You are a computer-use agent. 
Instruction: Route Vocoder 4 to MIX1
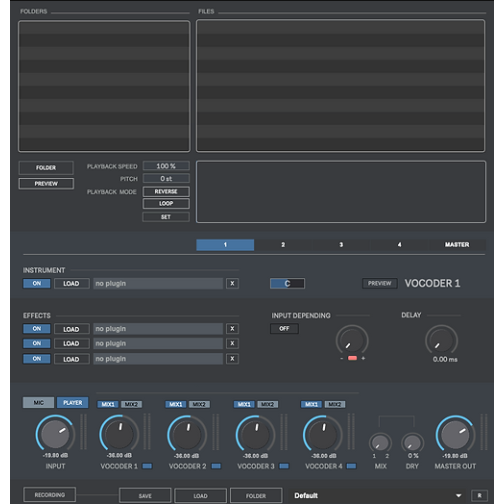point(312,404)
